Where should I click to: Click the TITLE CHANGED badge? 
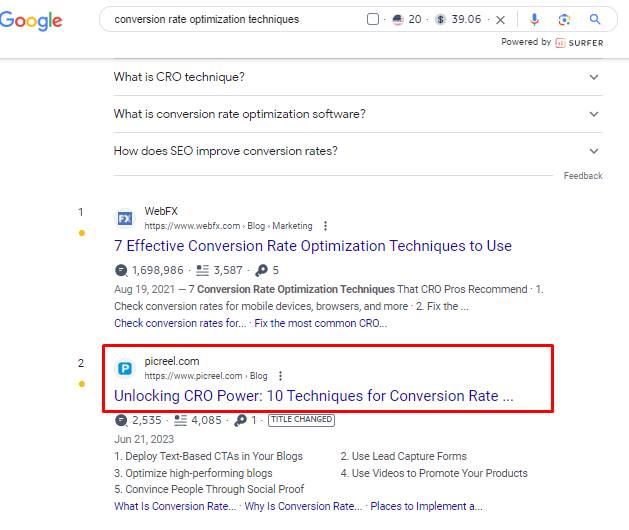coord(301,420)
